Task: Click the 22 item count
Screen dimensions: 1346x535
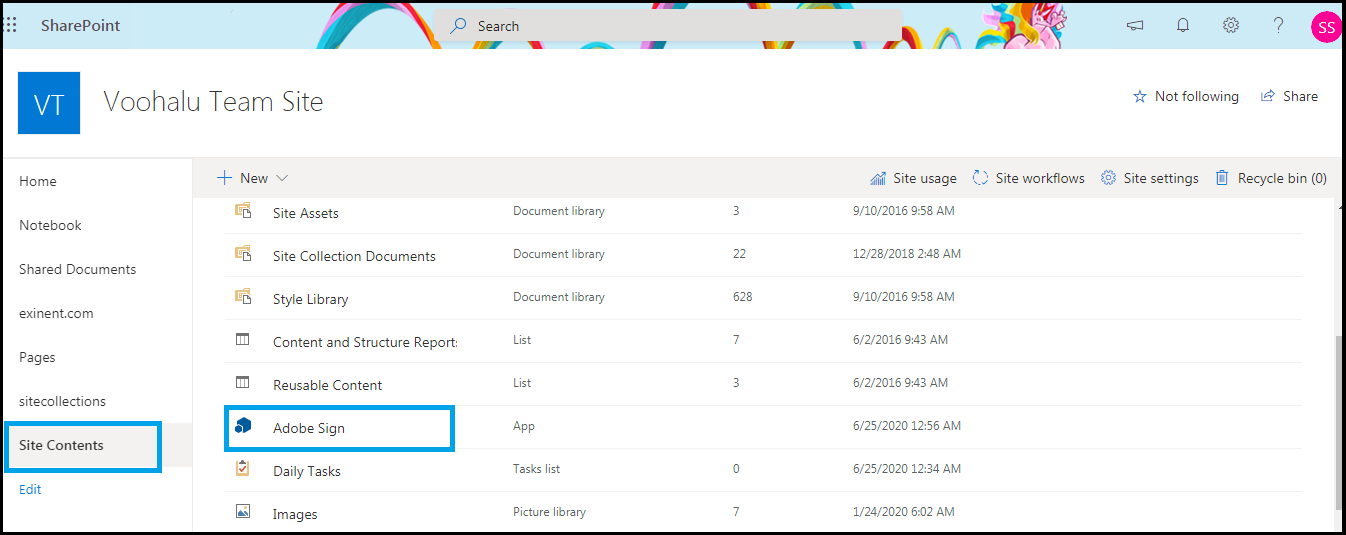Action: pyautogui.click(x=740, y=254)
